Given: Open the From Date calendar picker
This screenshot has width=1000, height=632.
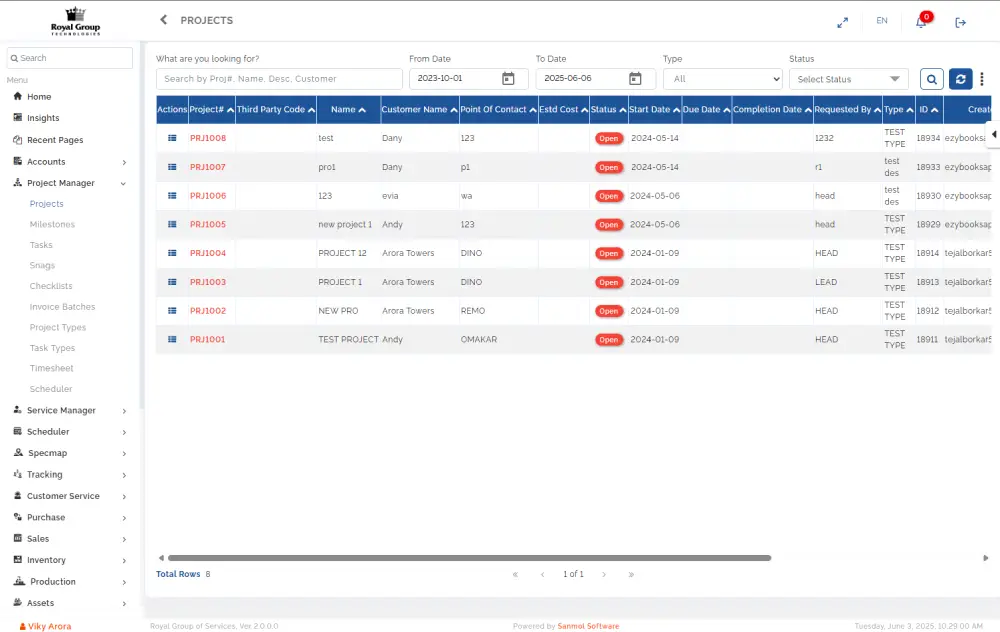Looking at the screenshot, I should 508,79.
